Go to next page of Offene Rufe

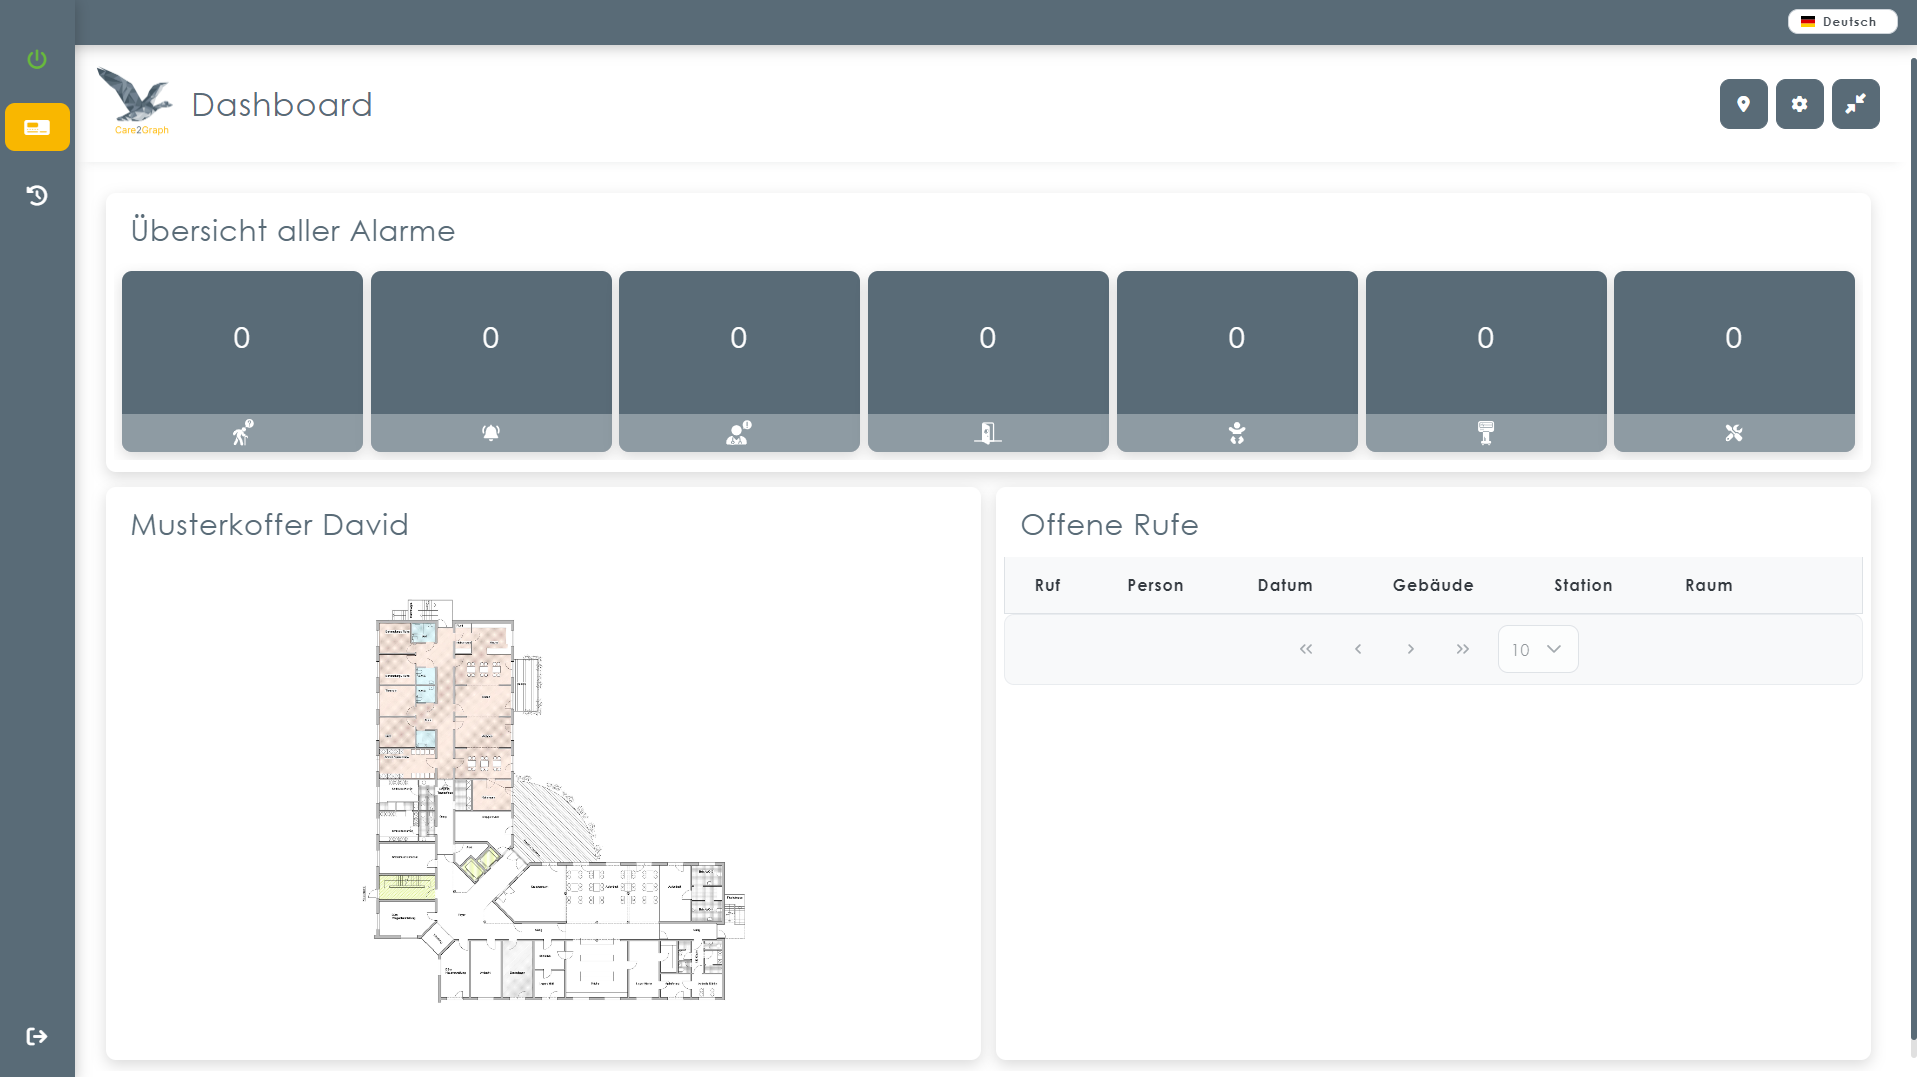(1410, 649)
